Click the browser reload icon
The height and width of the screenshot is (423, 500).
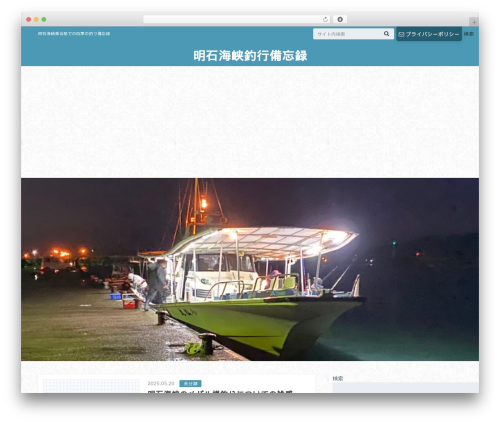325,20
